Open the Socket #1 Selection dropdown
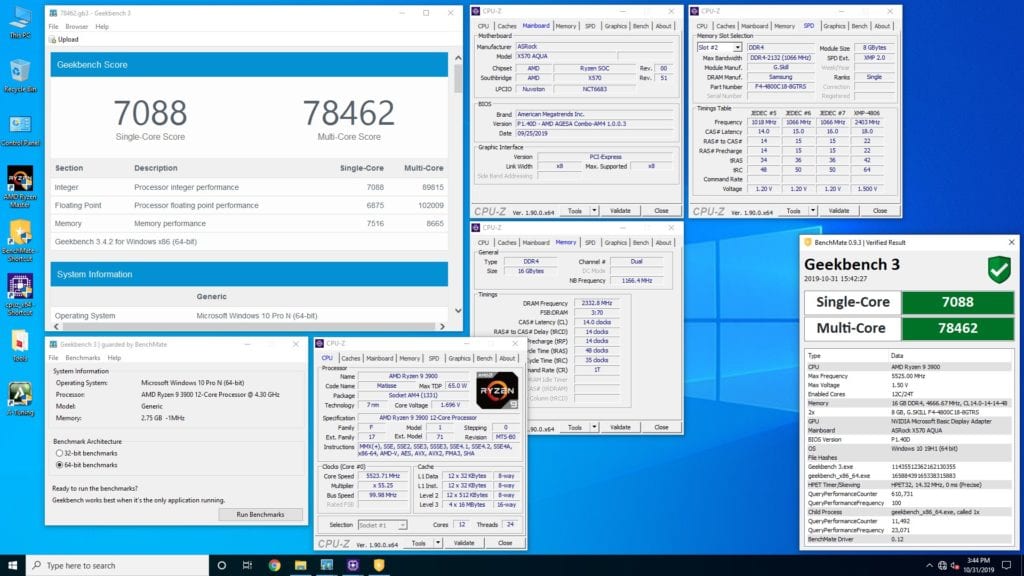The height and width of the screenshot is (576, 1024). point(382,525)
